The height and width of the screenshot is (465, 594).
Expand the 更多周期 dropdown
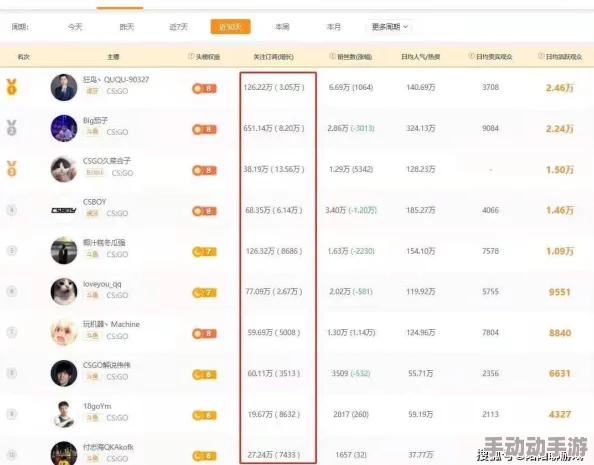[x=389, y=27]
